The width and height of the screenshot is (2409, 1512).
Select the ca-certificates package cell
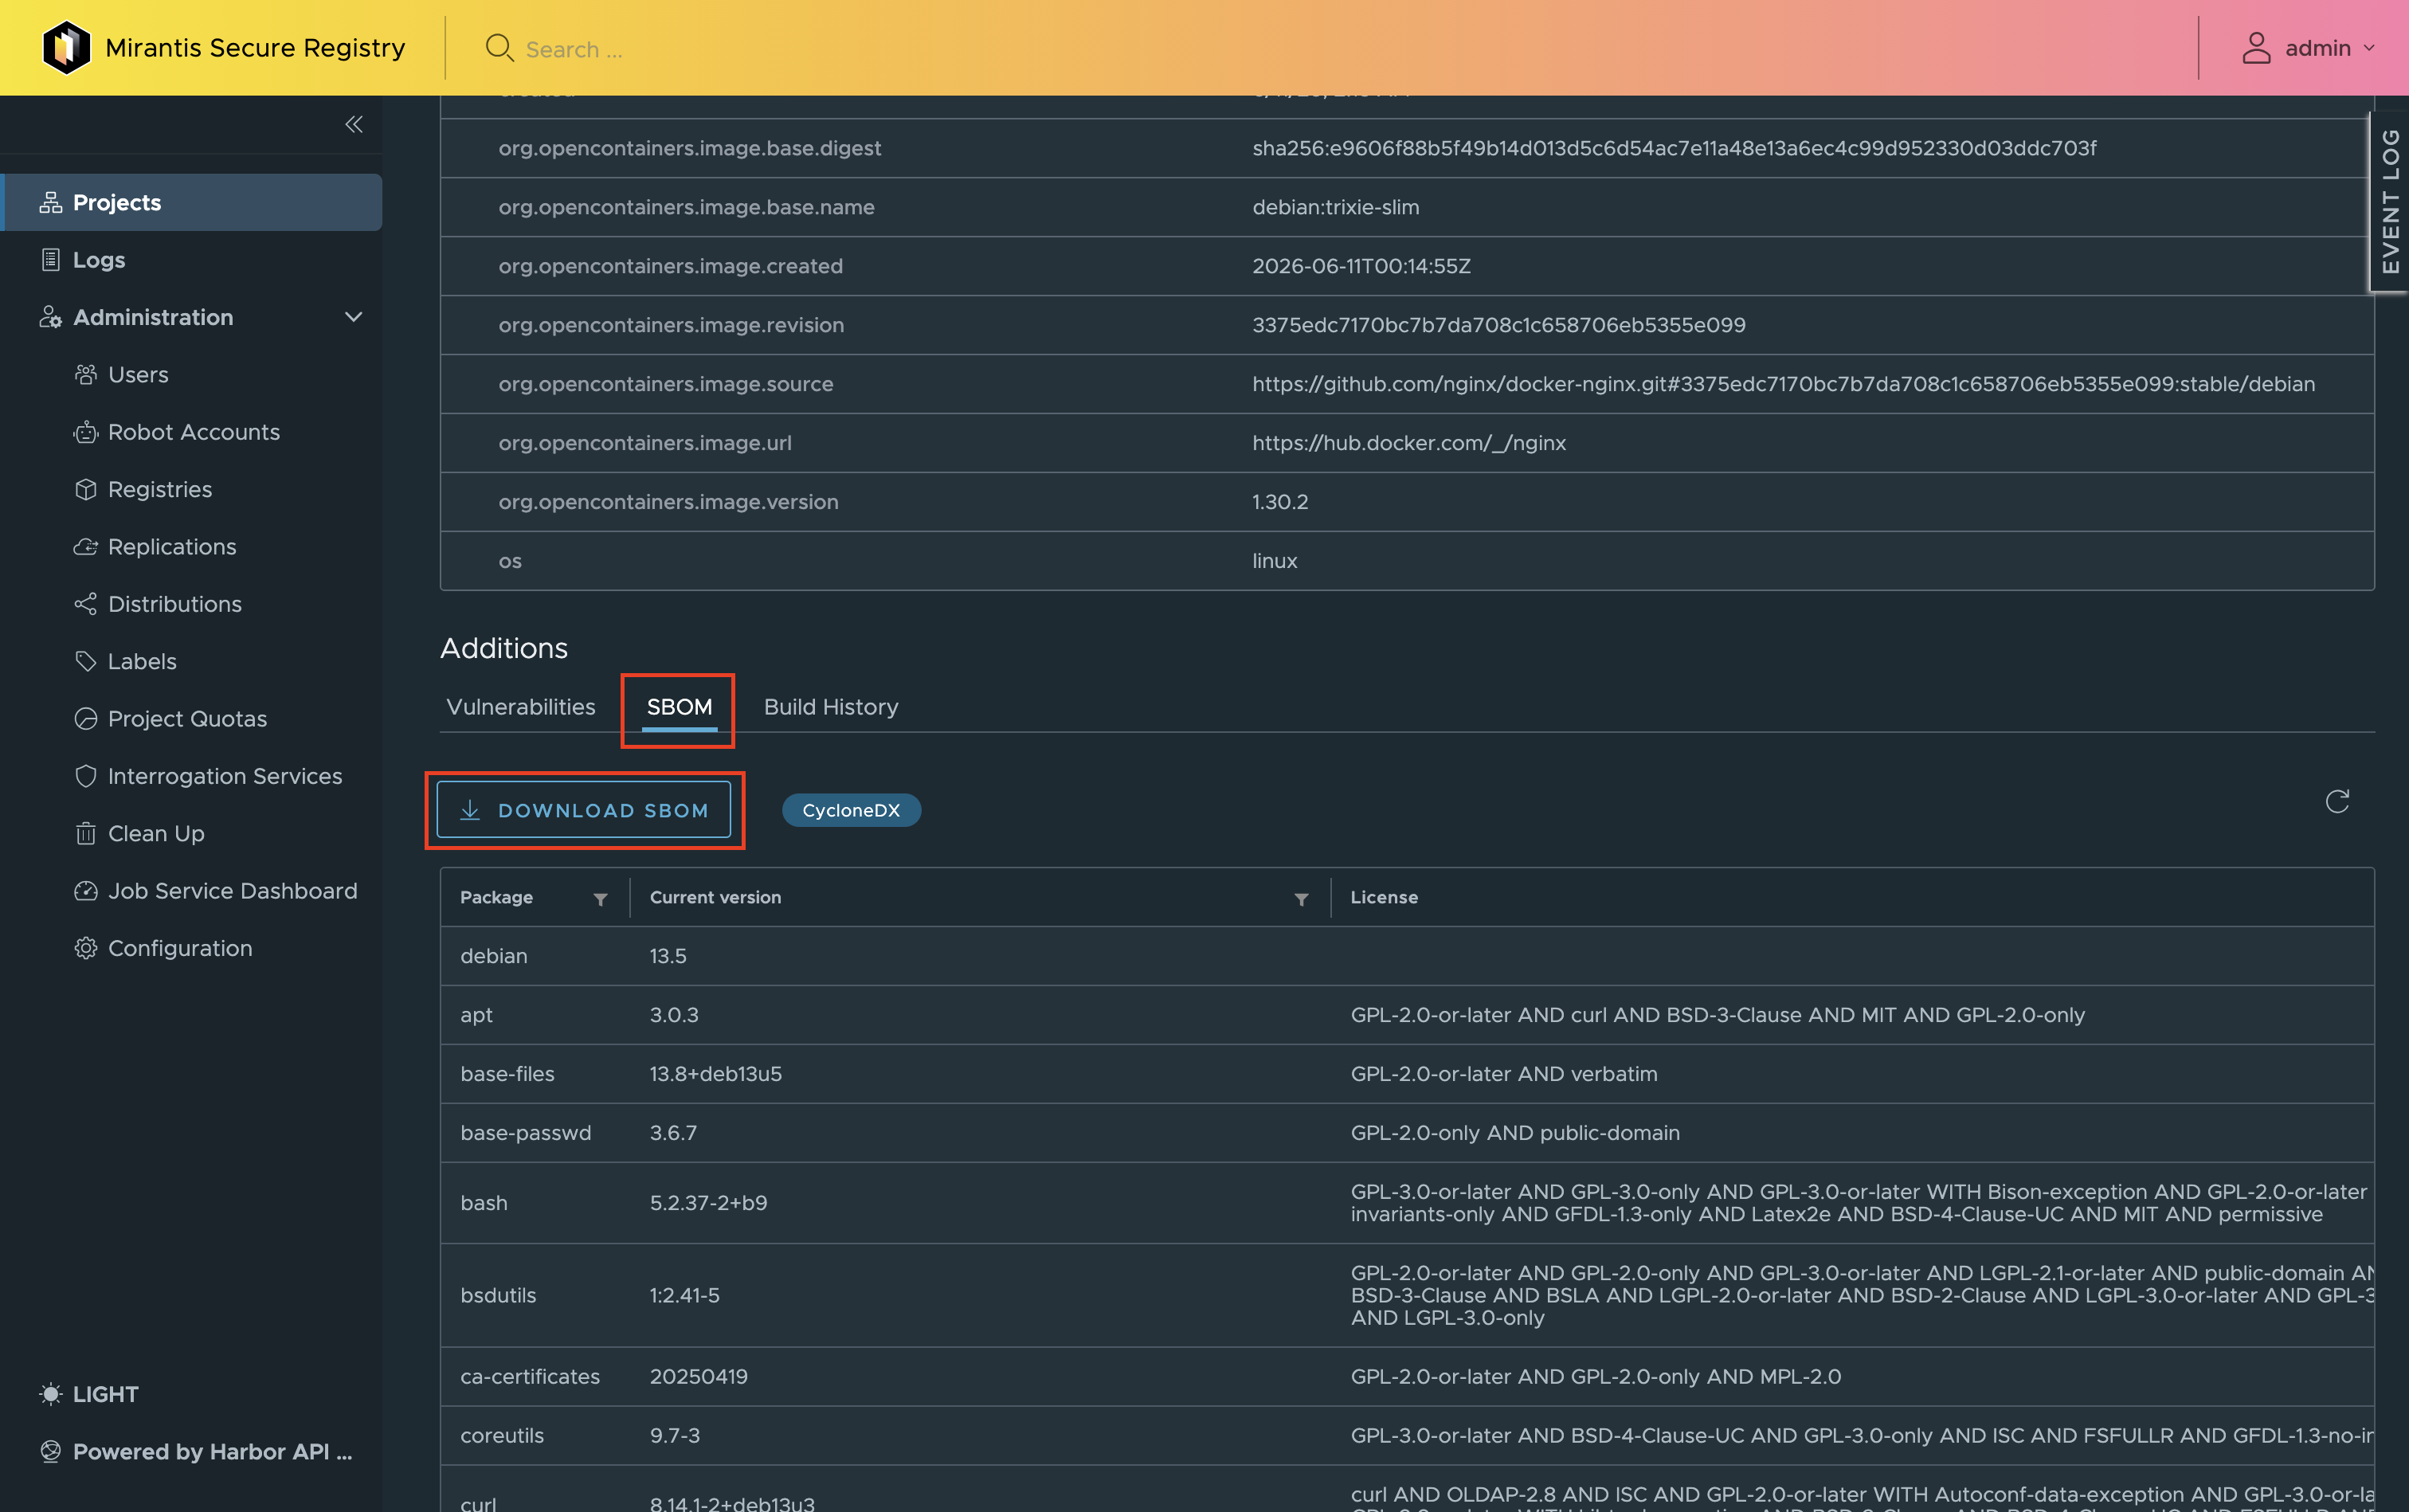[x=530, y=1376]
